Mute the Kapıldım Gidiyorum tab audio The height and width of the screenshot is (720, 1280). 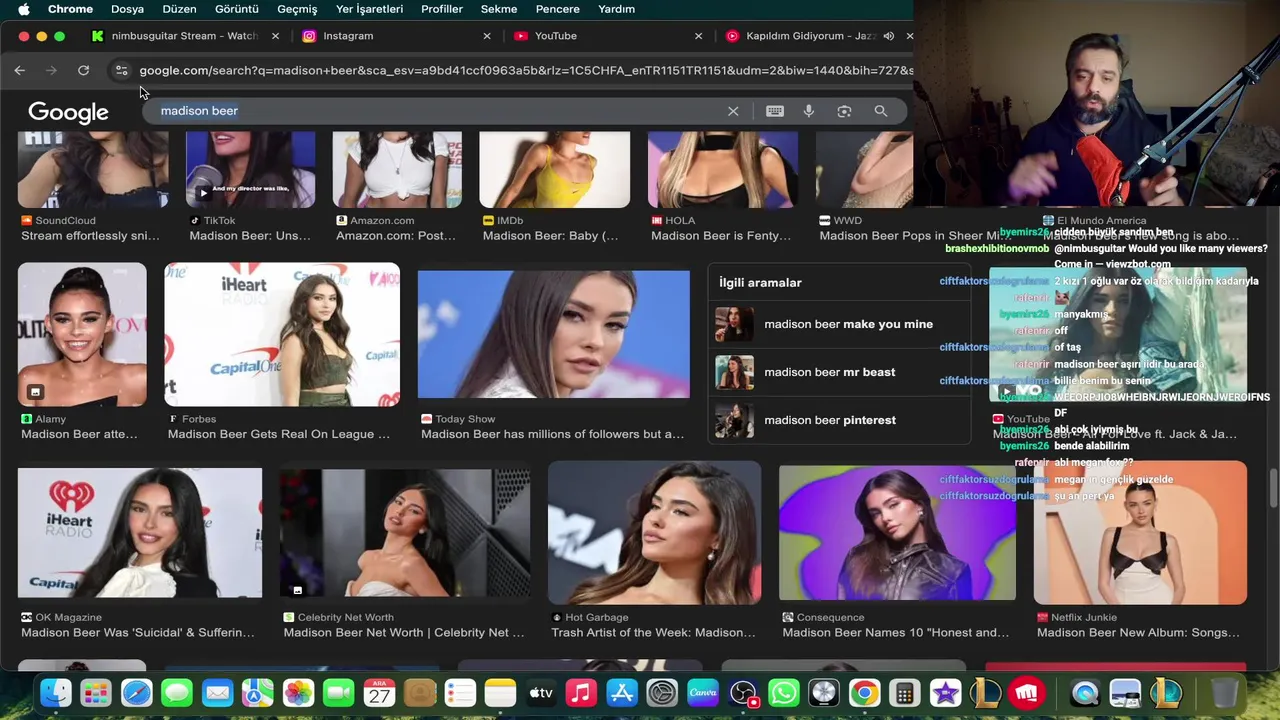(x=888, y=36)
